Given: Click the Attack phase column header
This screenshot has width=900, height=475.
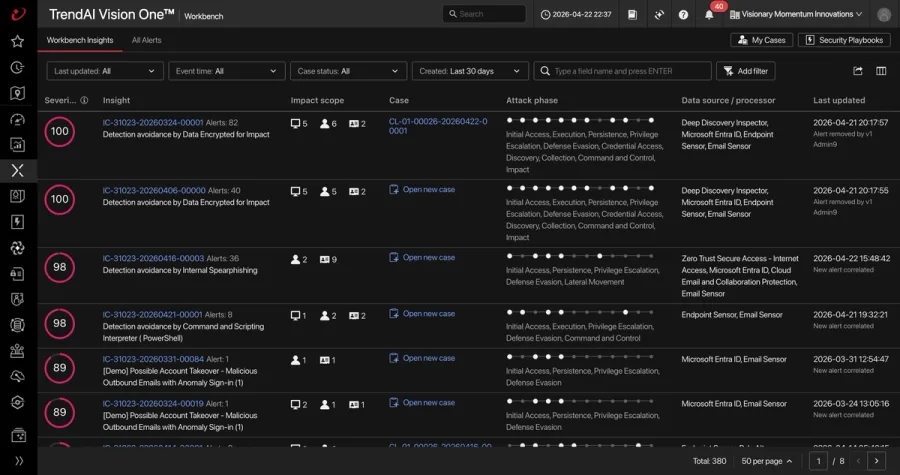Looking at the screenshot, I should pyautogui.click(x=532, y=100).
